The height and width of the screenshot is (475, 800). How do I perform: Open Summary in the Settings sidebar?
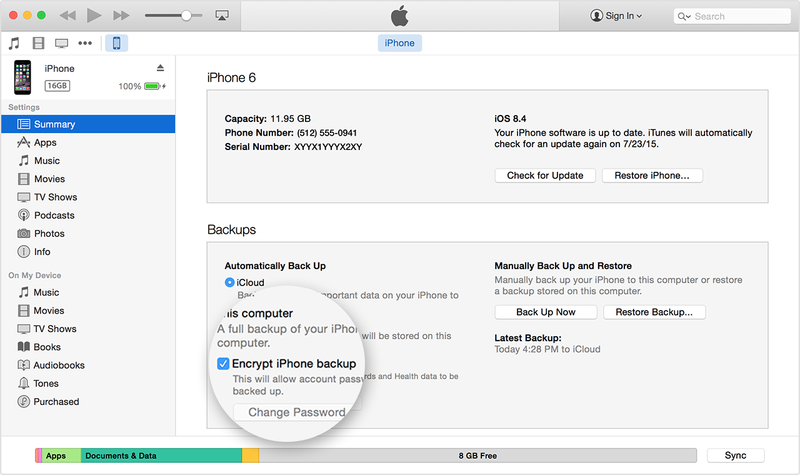88,124
